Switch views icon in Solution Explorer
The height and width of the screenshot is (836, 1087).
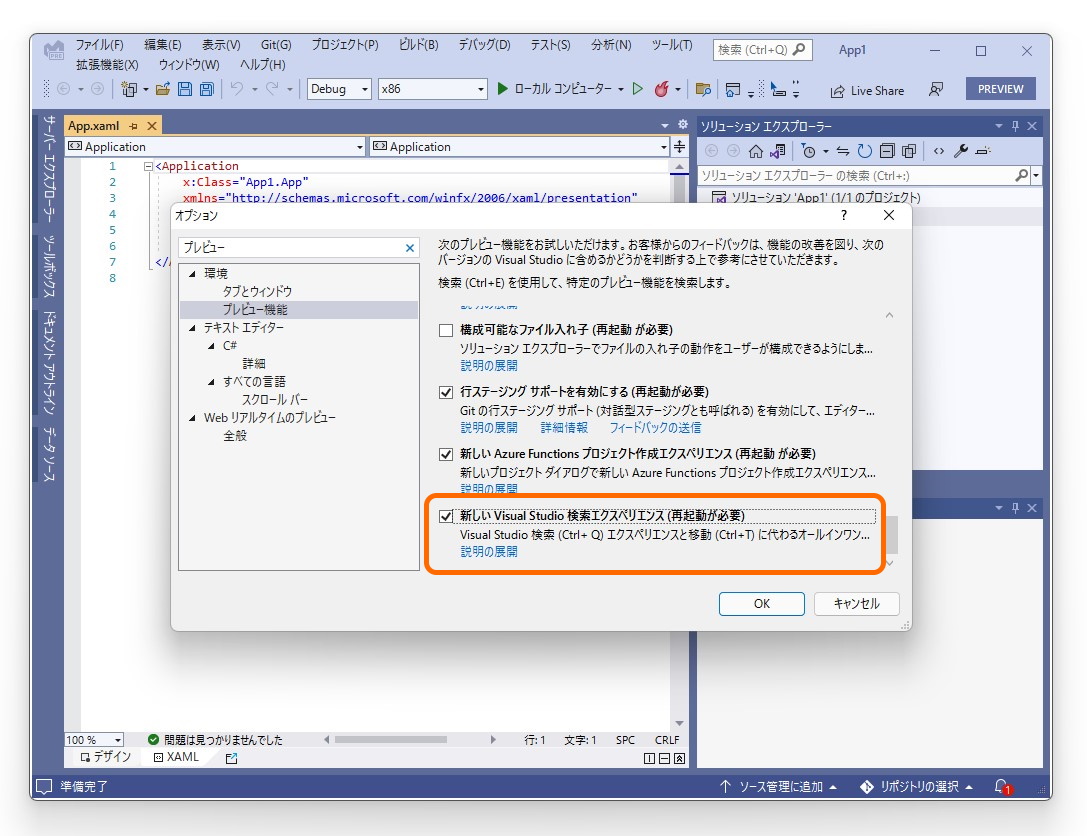778,151
